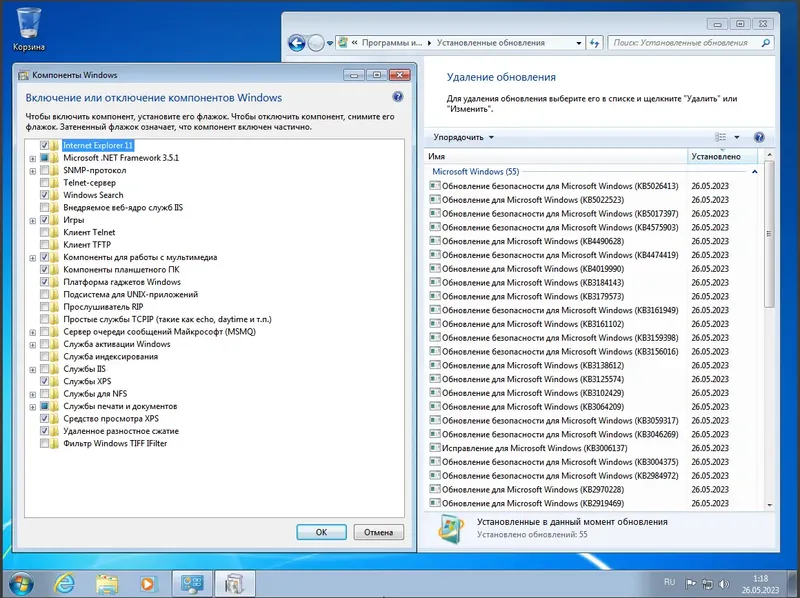Image resolution: width=800 pixels, height=598 pixels.
Task: Open Windows Media Player from the taskbar
Action: click(x=148, y=582)
